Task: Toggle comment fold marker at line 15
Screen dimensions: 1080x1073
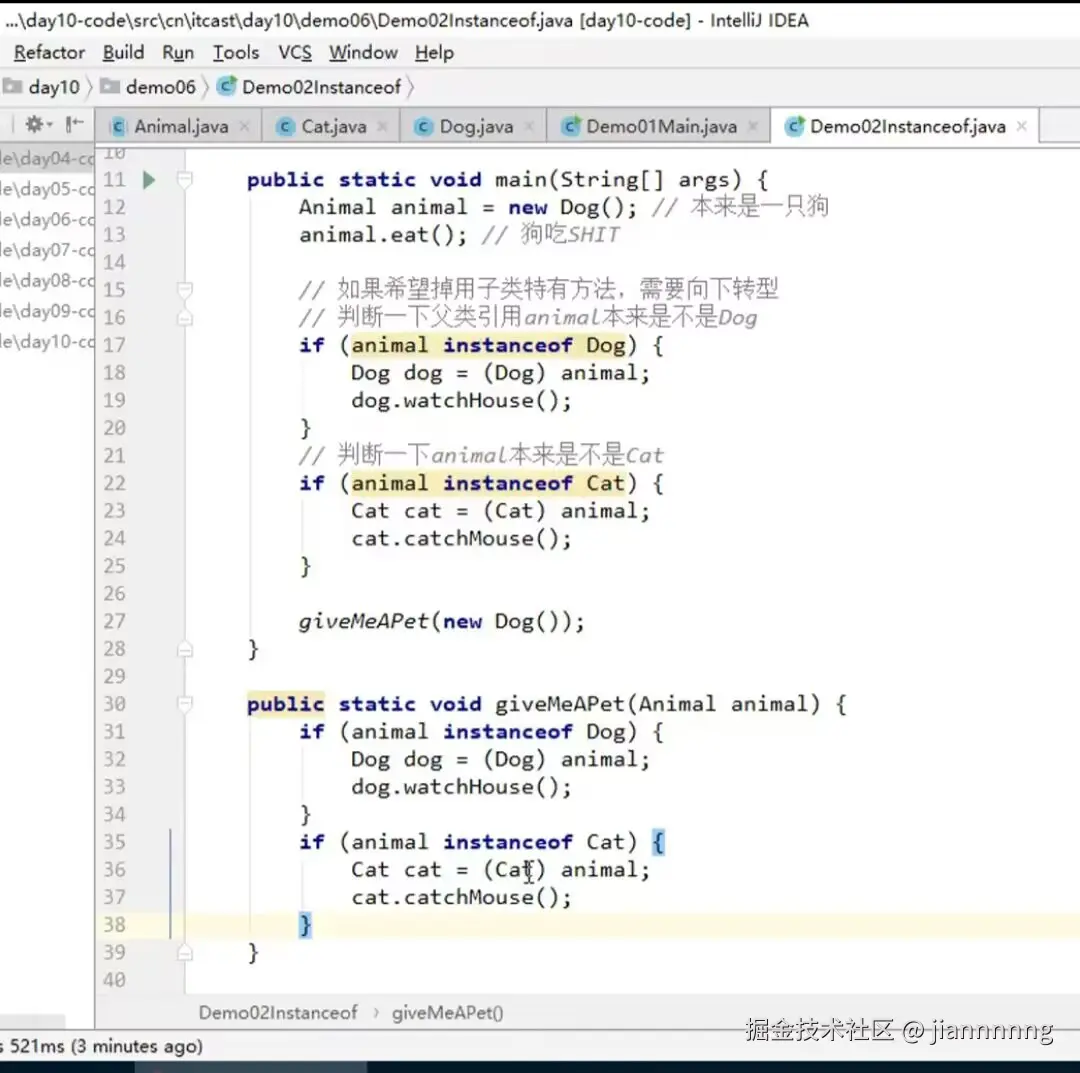Action: (185, 289)
